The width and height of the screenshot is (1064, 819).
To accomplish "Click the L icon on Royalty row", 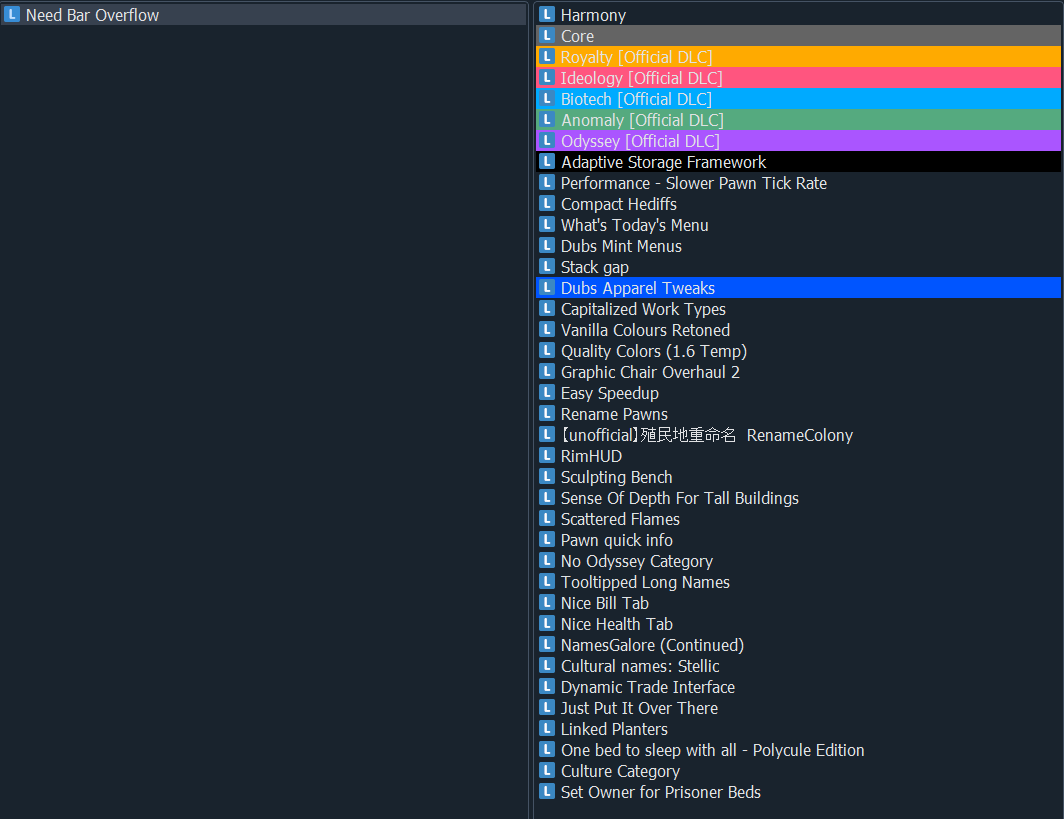I will pyautogui.click(x=547, y=56).
